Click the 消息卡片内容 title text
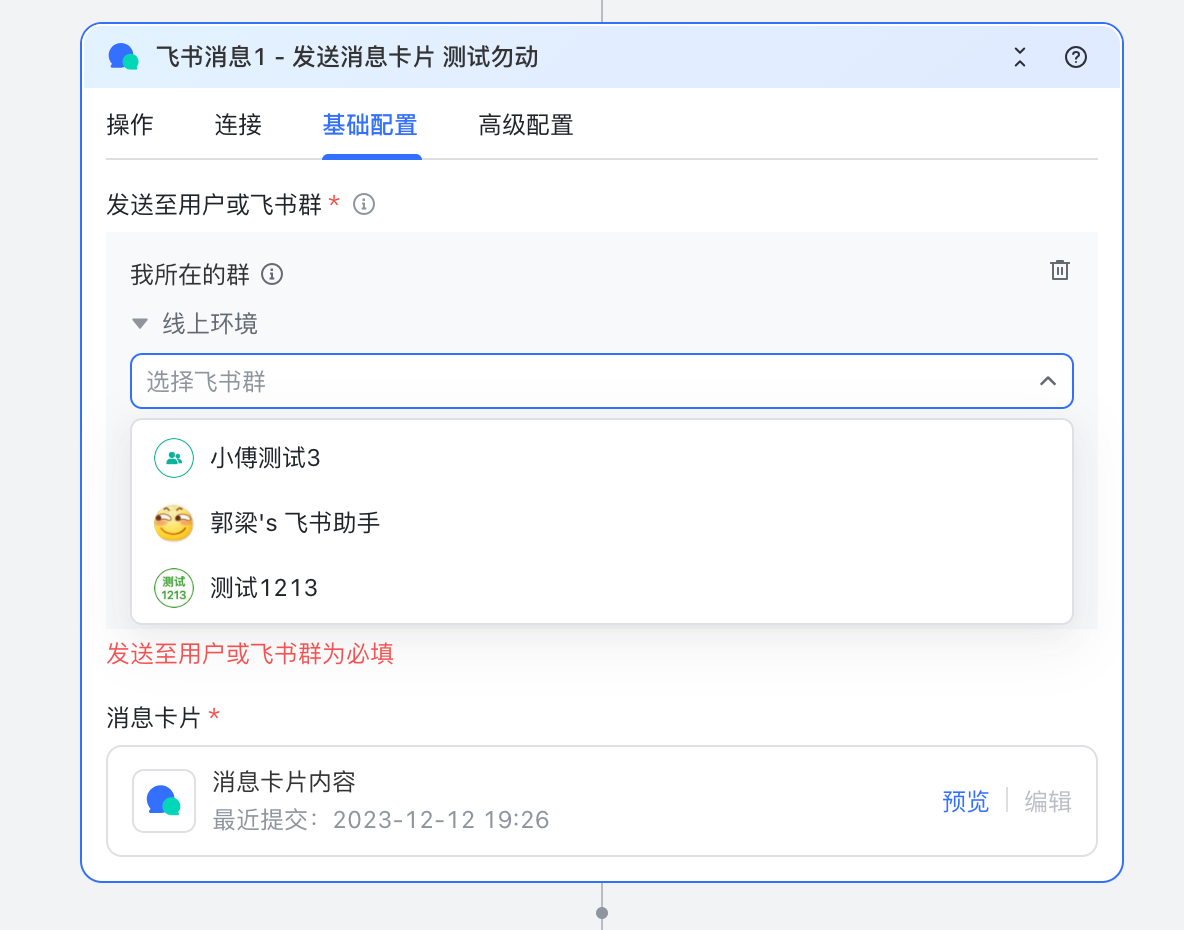 (x=284, y=781)
